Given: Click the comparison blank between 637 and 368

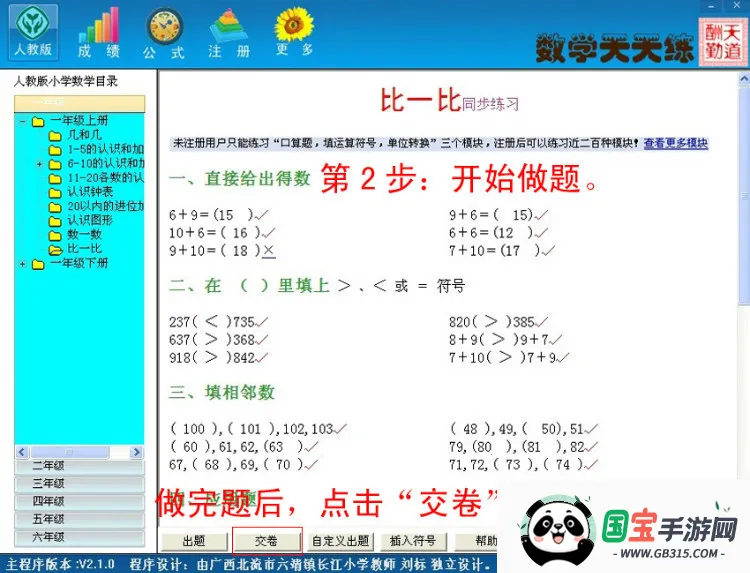Looking at the screenshot, I should pos(211,340).
